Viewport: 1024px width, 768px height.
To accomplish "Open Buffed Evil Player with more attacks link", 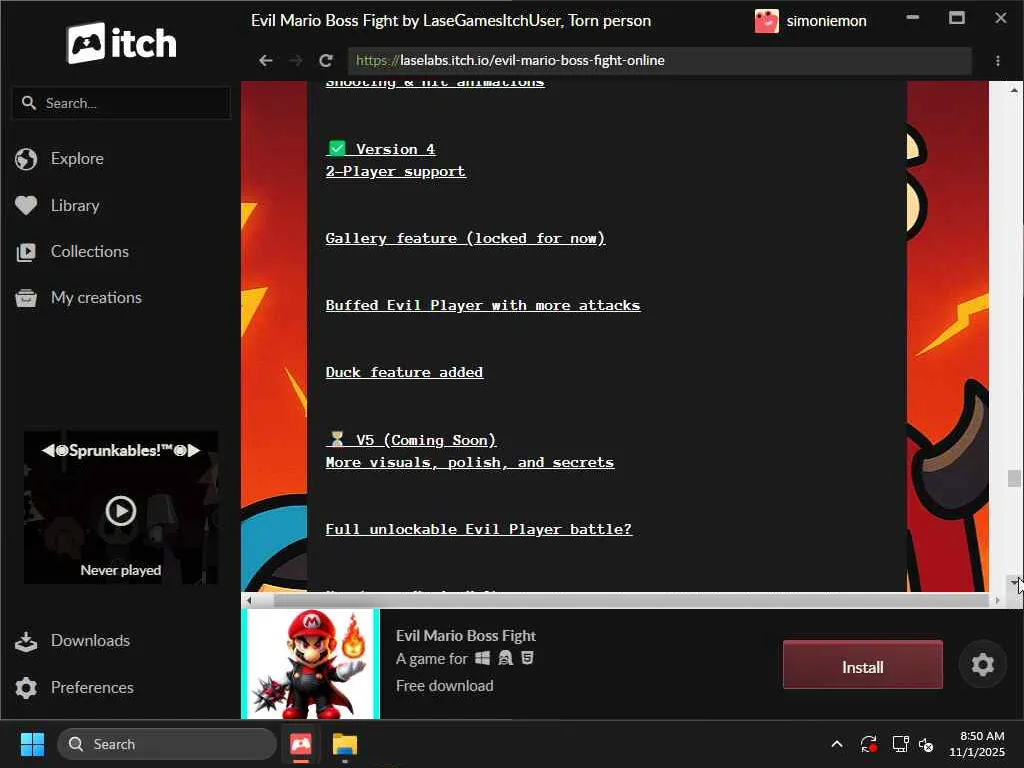I will pos(483,305).
